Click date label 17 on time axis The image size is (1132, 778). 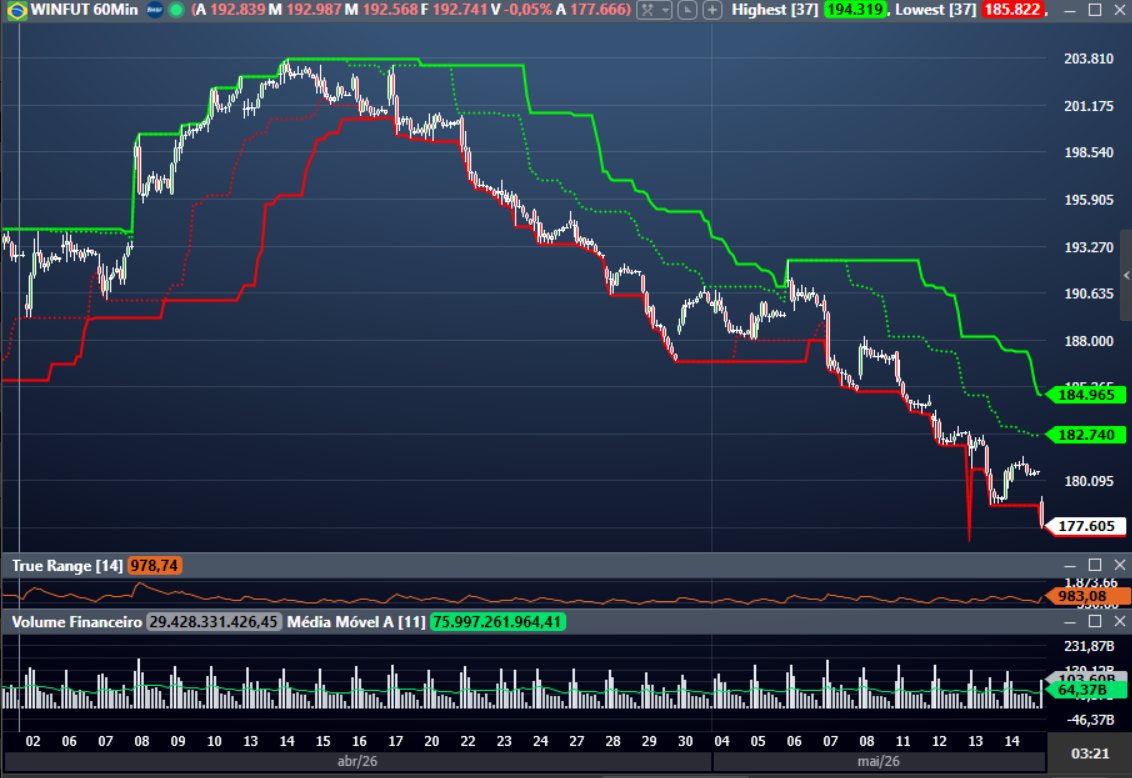pos(395,741)
